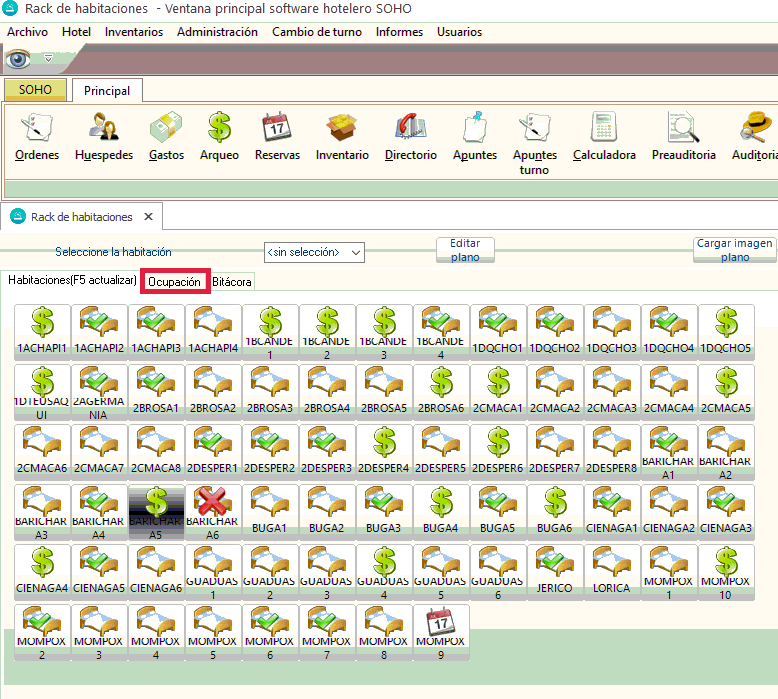Launch the Inventario box icon

pos(342,128)
